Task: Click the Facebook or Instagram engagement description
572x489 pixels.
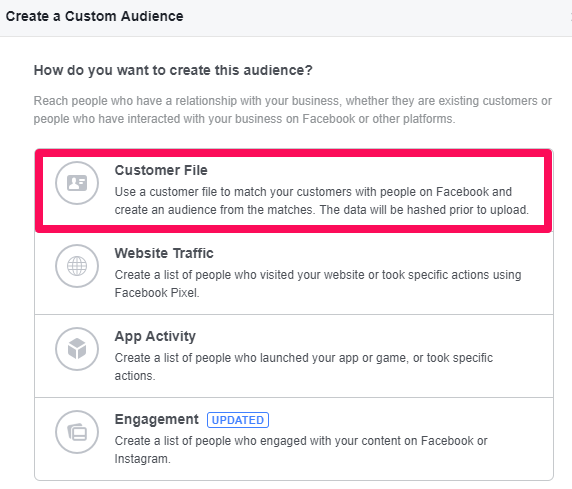Action: 301,450
